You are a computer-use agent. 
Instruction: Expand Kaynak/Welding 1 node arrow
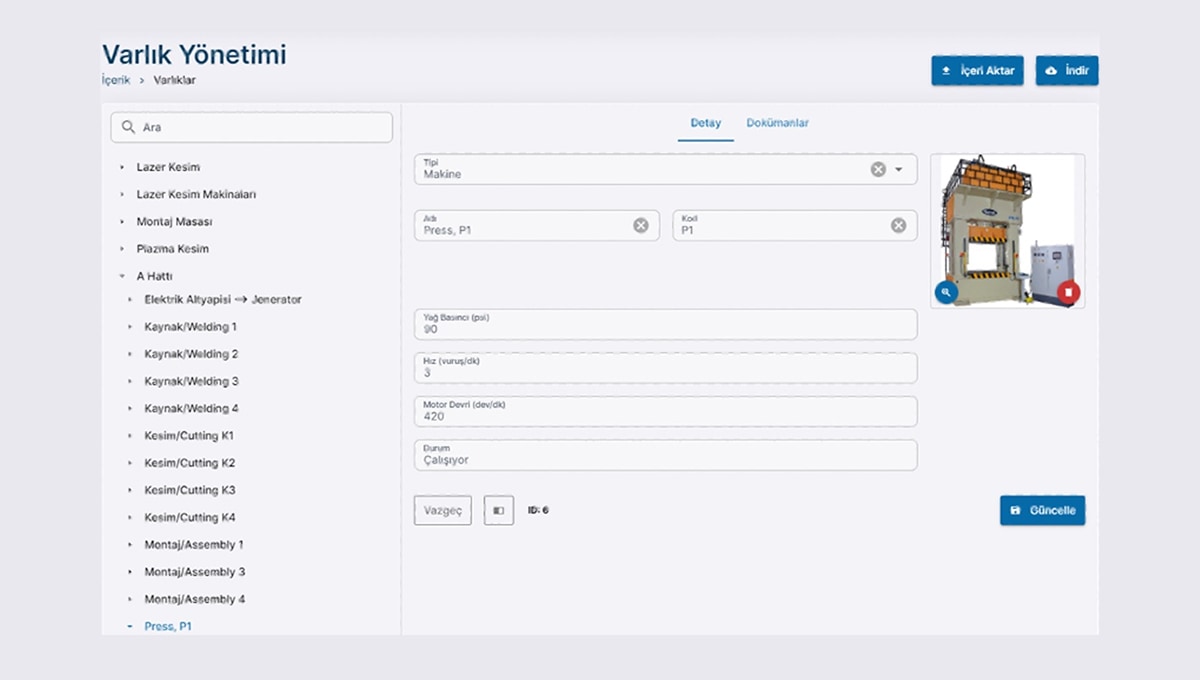coord(130,327)
